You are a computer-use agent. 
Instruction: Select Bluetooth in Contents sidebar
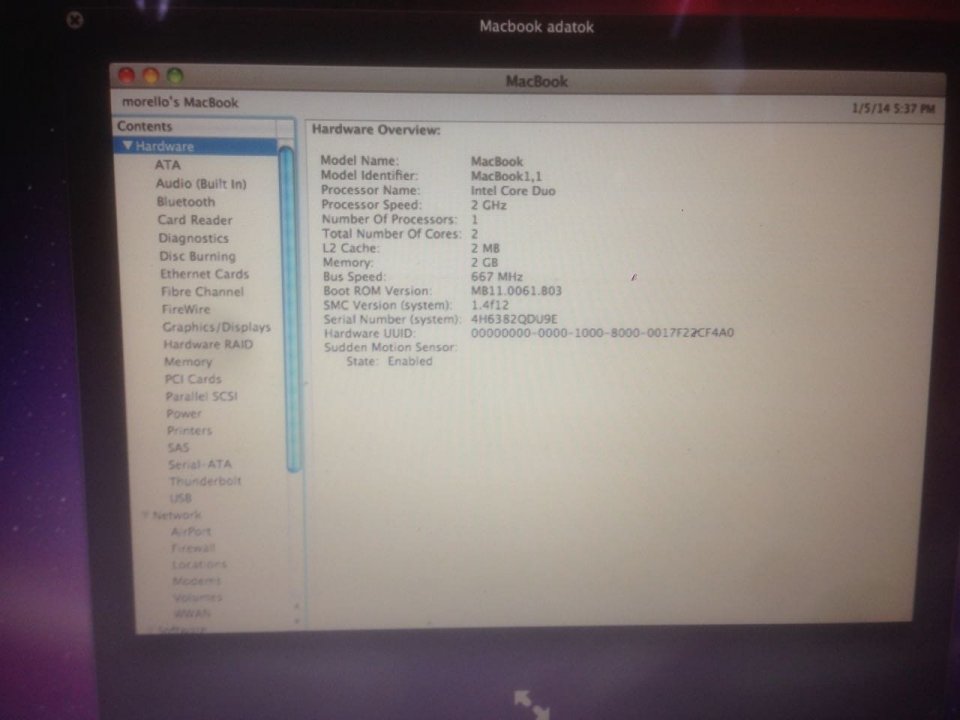(186, 201)
